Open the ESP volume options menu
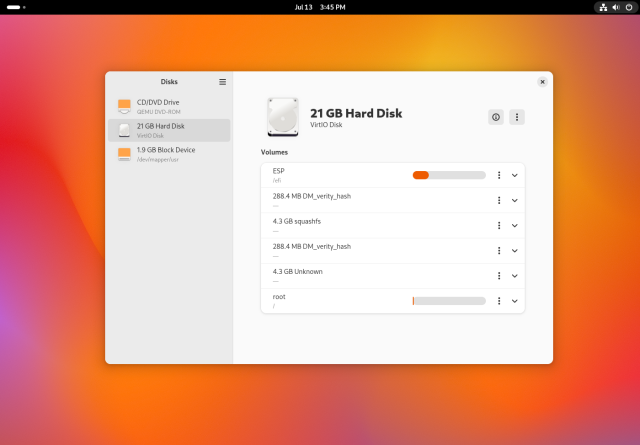The width and height of the screenshot is (640, 445). coord(499,175)
